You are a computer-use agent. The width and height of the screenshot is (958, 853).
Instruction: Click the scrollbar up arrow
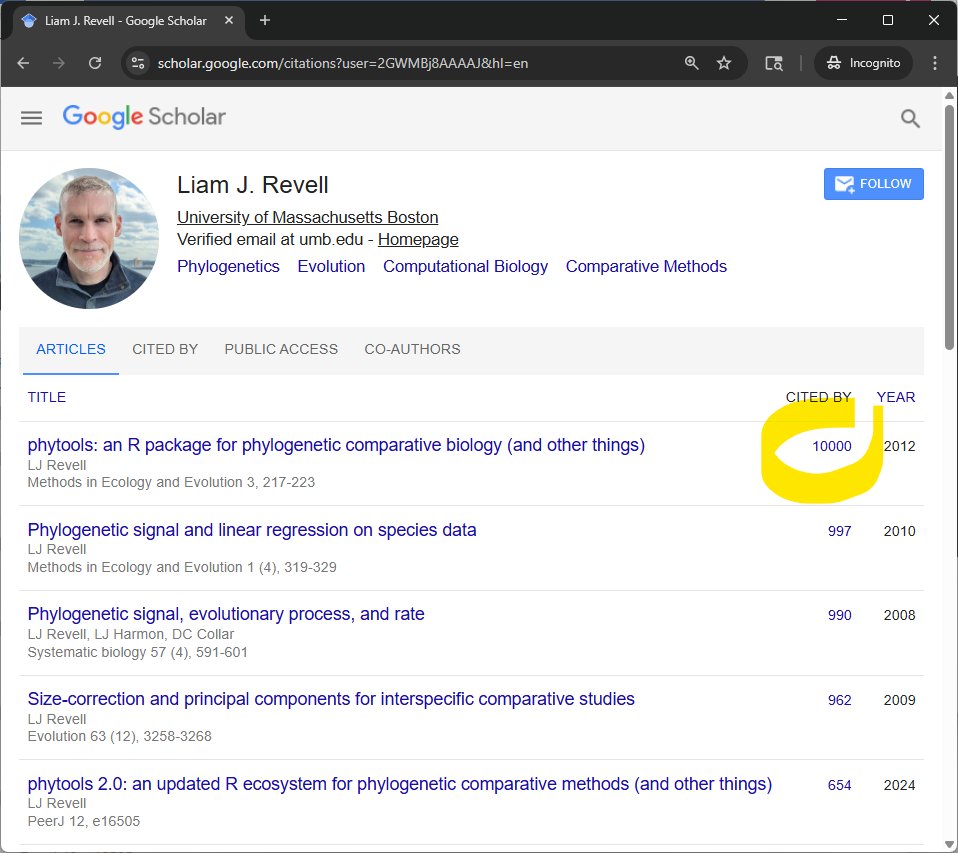tap(949, 95)
